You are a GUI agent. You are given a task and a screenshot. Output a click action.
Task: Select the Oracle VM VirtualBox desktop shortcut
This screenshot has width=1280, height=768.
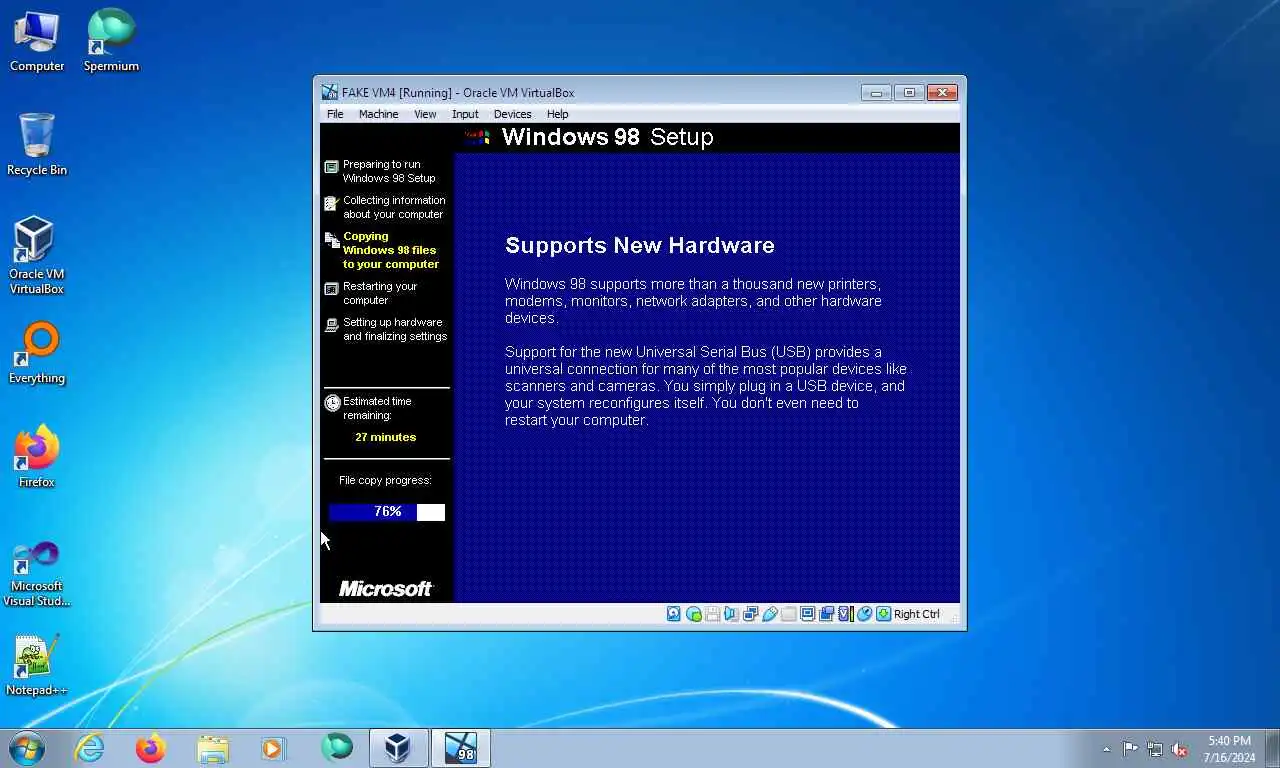pos(37,256)
